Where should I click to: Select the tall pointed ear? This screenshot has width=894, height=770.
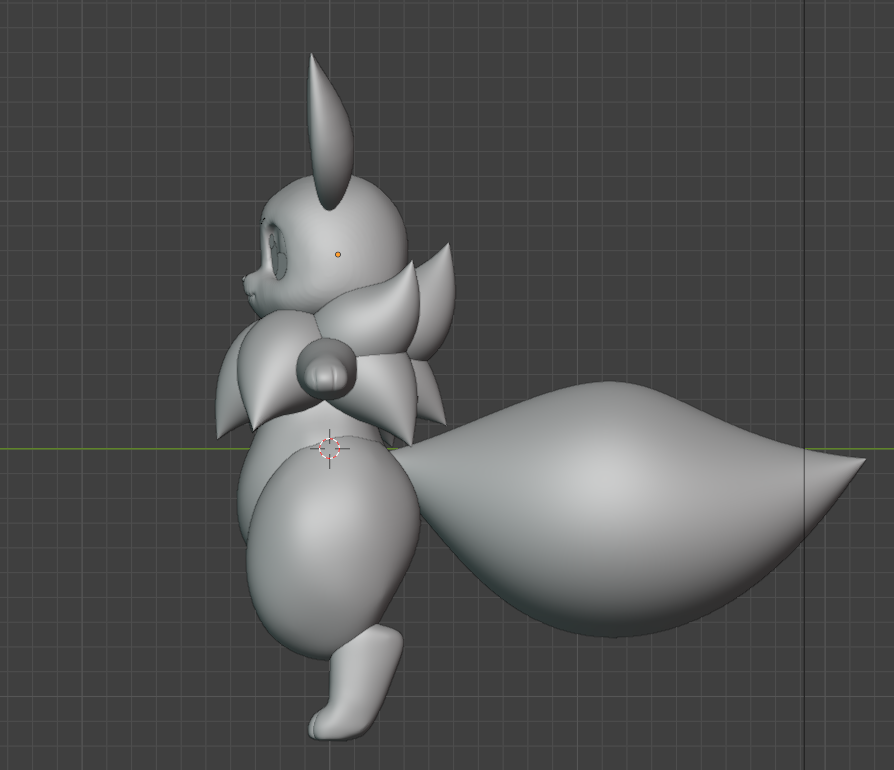tap(330, 132)
